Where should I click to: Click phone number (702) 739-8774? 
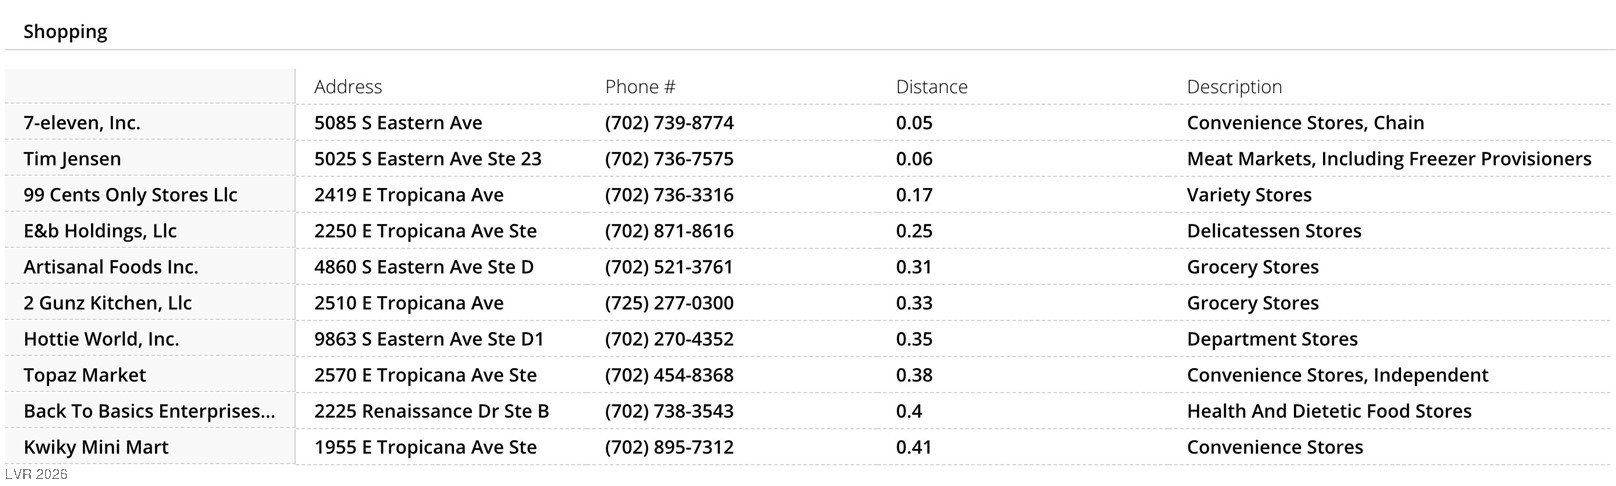pos(669,123)
